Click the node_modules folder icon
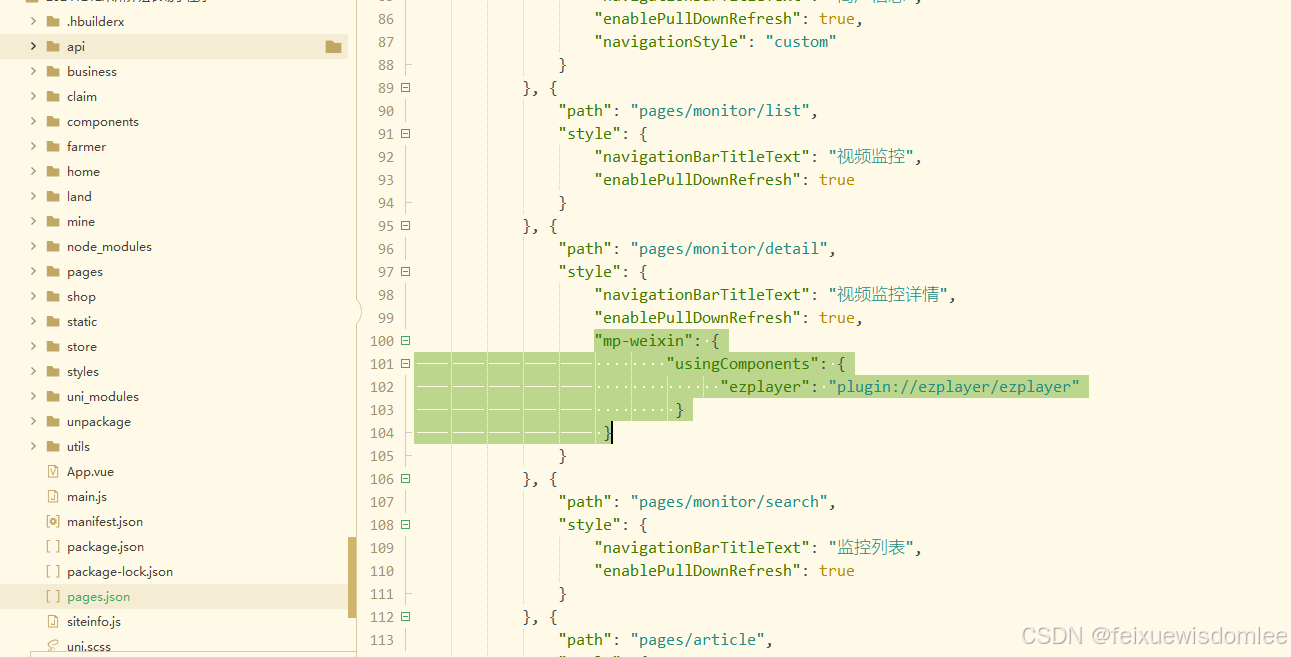Image resolution: width=1291 pixels, height=657 pixels. pos(53,246)
